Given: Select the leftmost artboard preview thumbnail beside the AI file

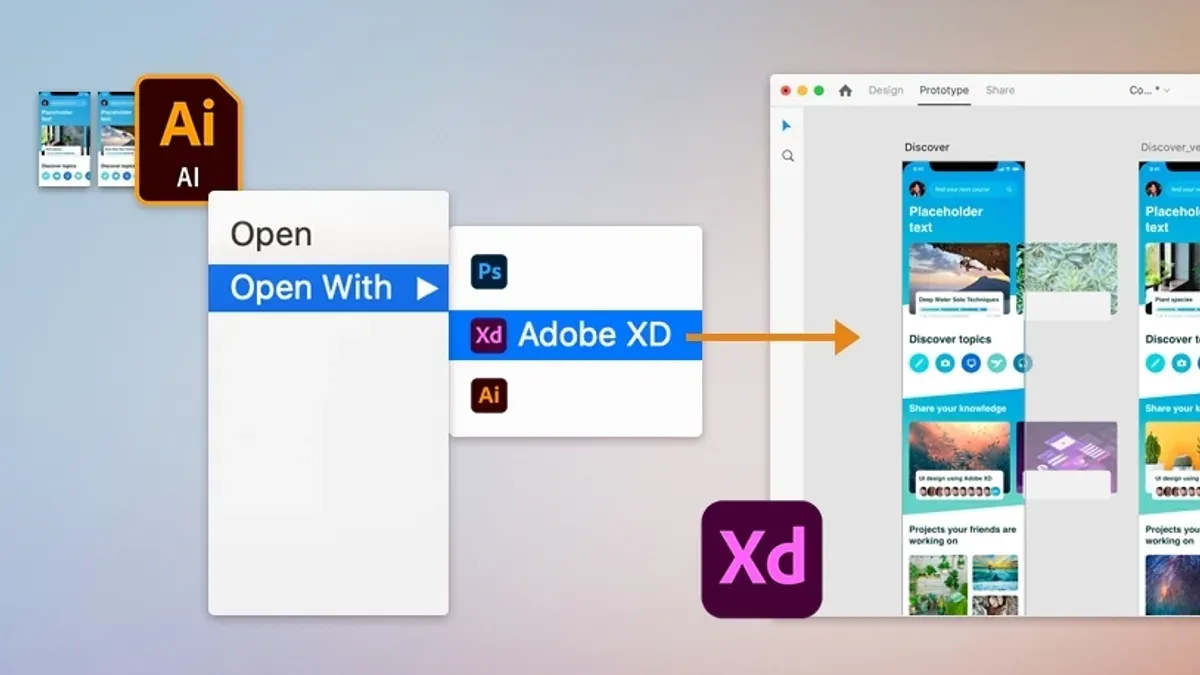Looking at the screenshot, I should tap(64, 139).
